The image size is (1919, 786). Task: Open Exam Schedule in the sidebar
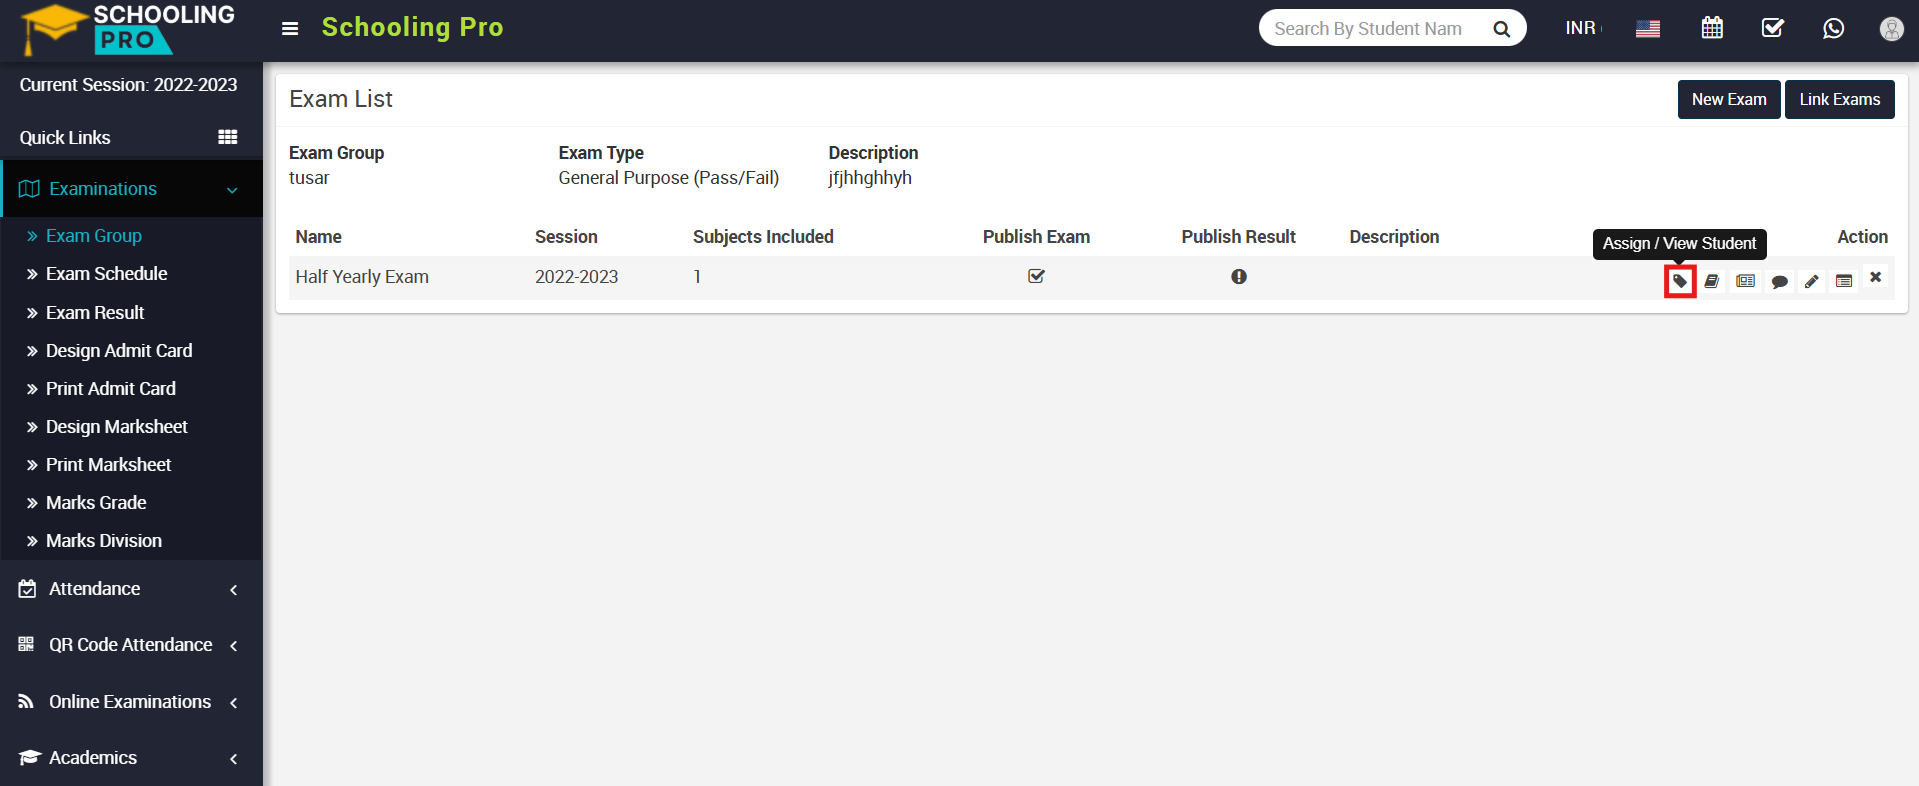pyautogui.click(x=106, y=274)
